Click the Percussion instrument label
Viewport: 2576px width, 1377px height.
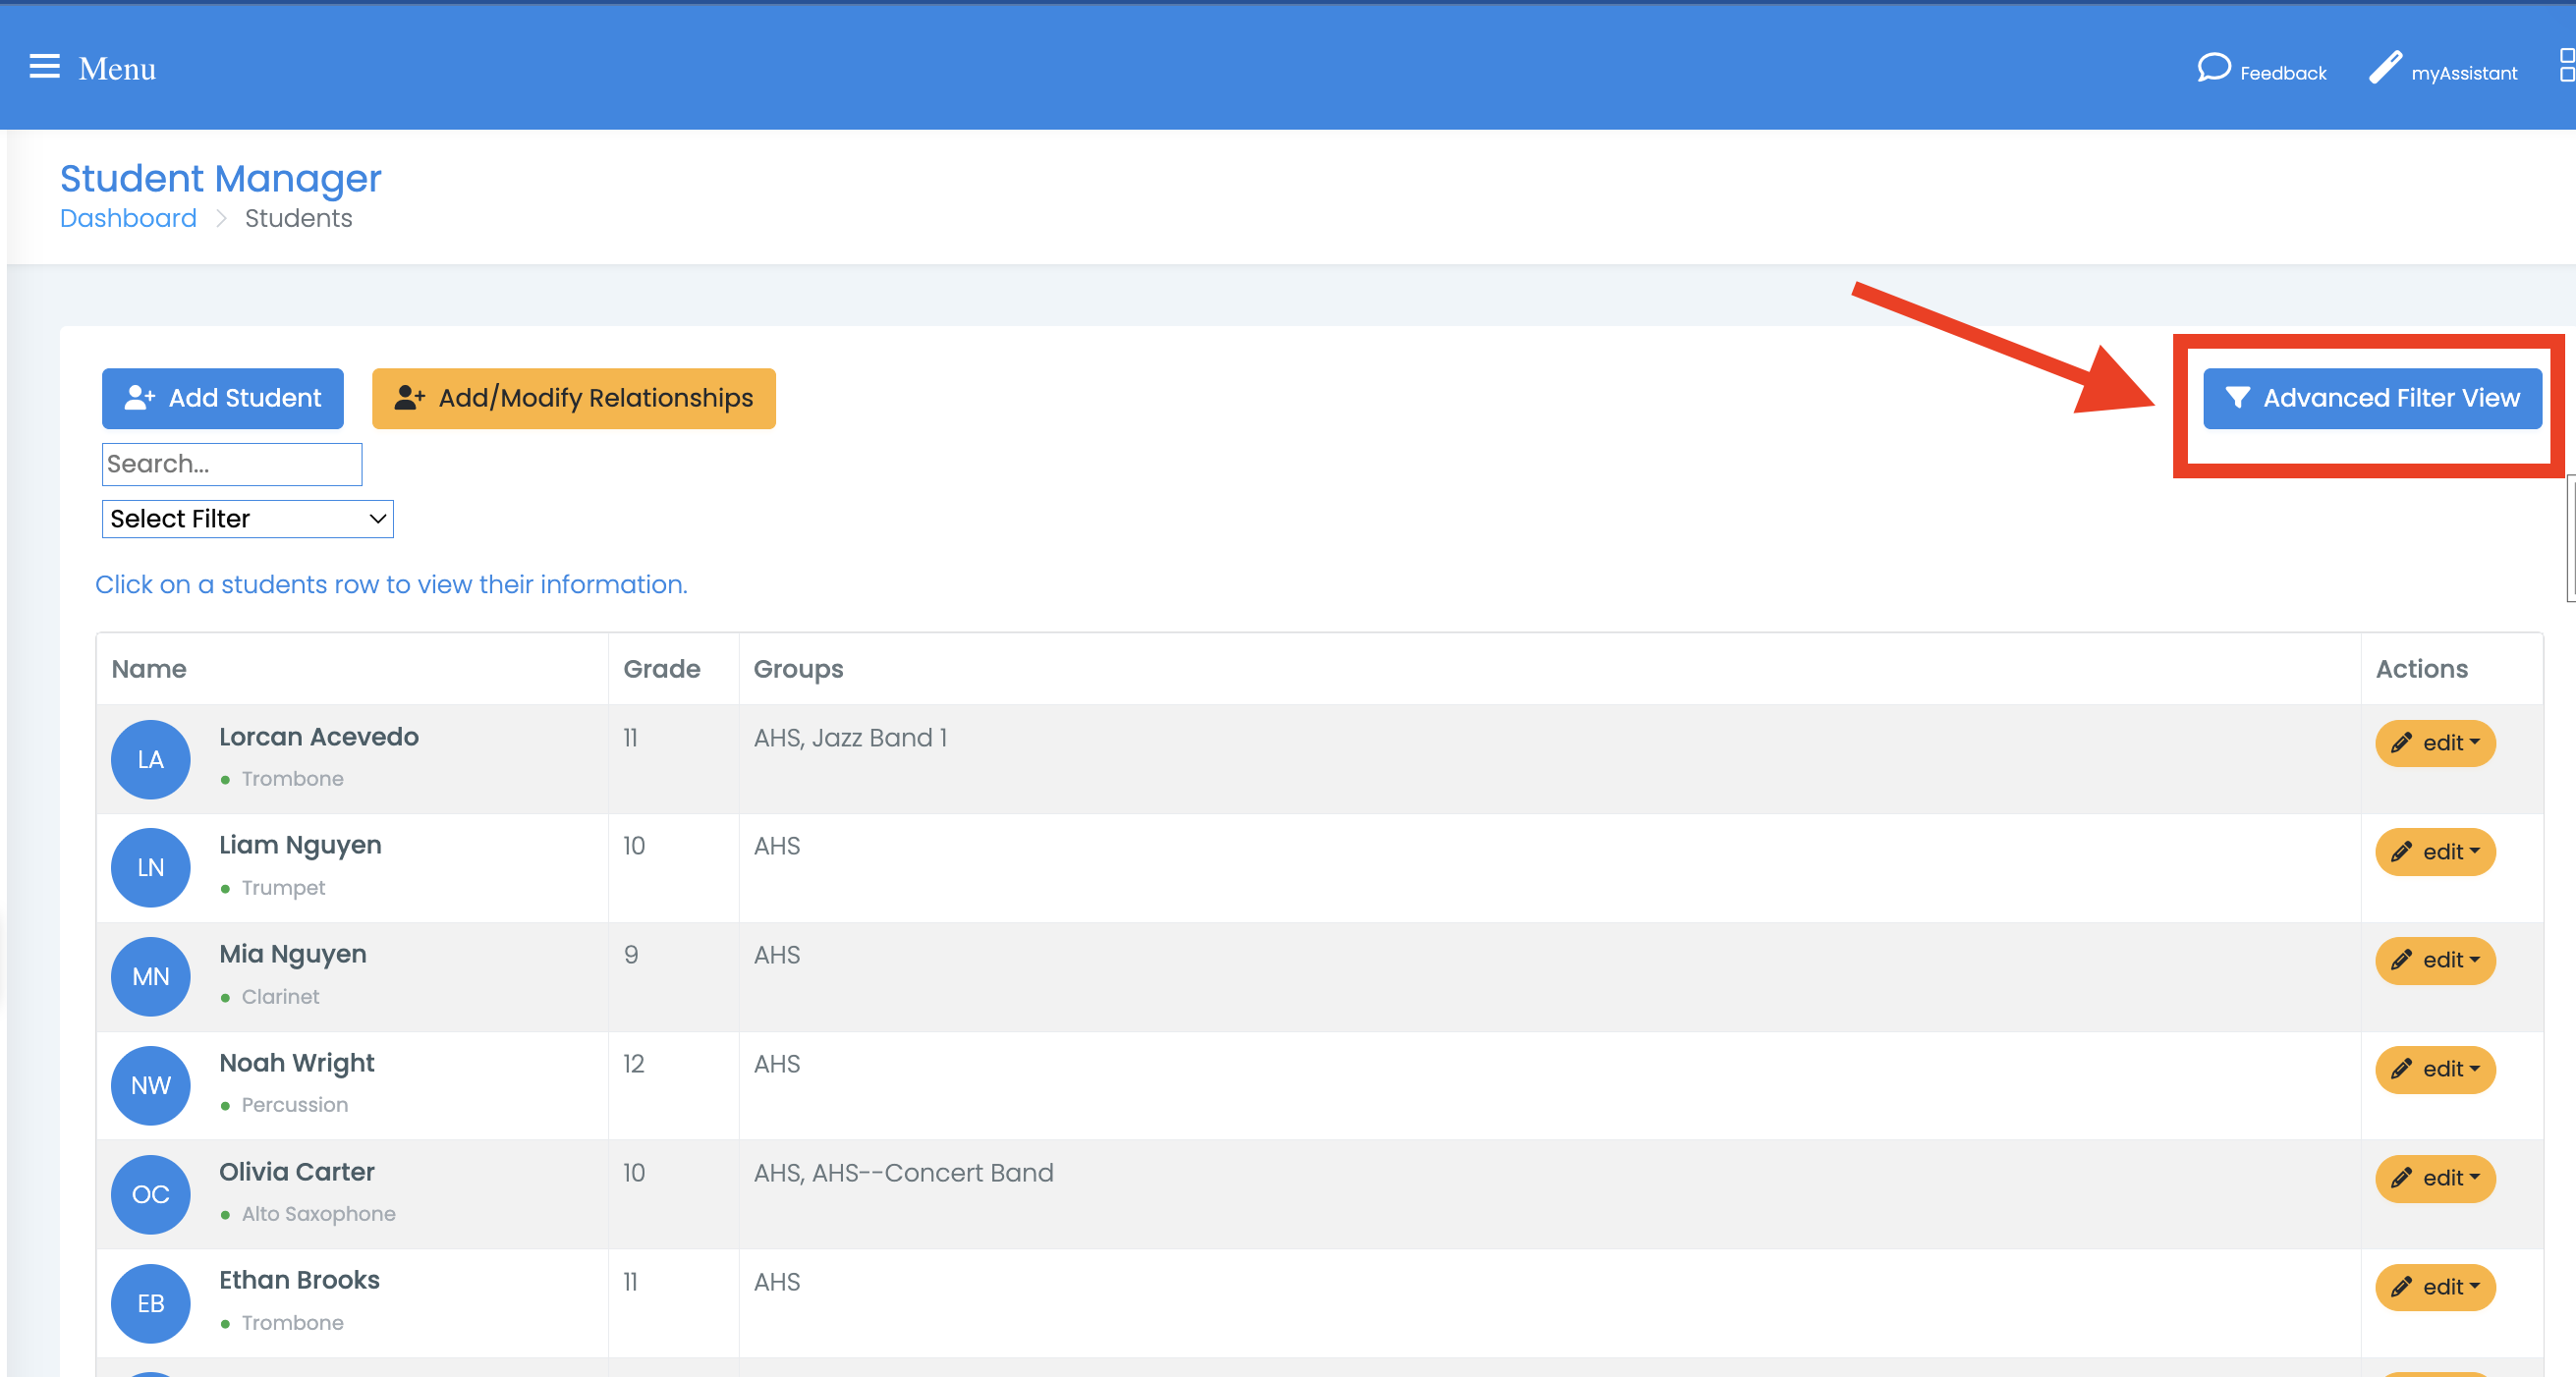point(295,1105)
